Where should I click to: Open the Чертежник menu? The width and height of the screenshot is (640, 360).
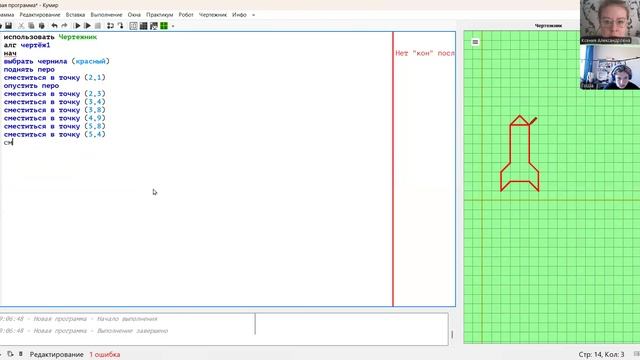213,15
